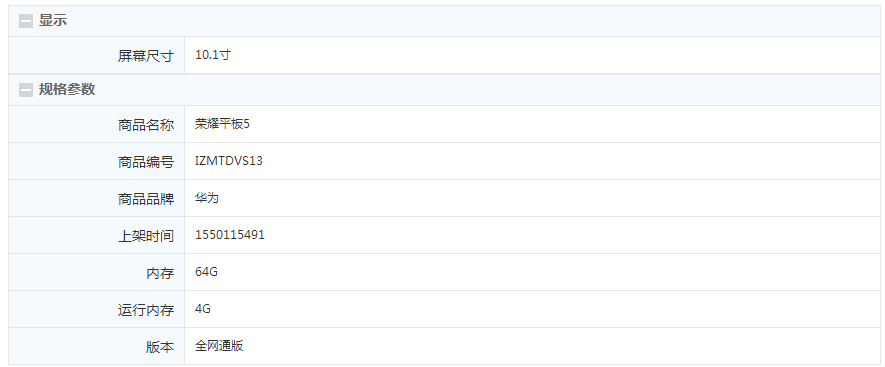Click the 商品编号 label cell
885x367 pixels.
pos(97,161)
